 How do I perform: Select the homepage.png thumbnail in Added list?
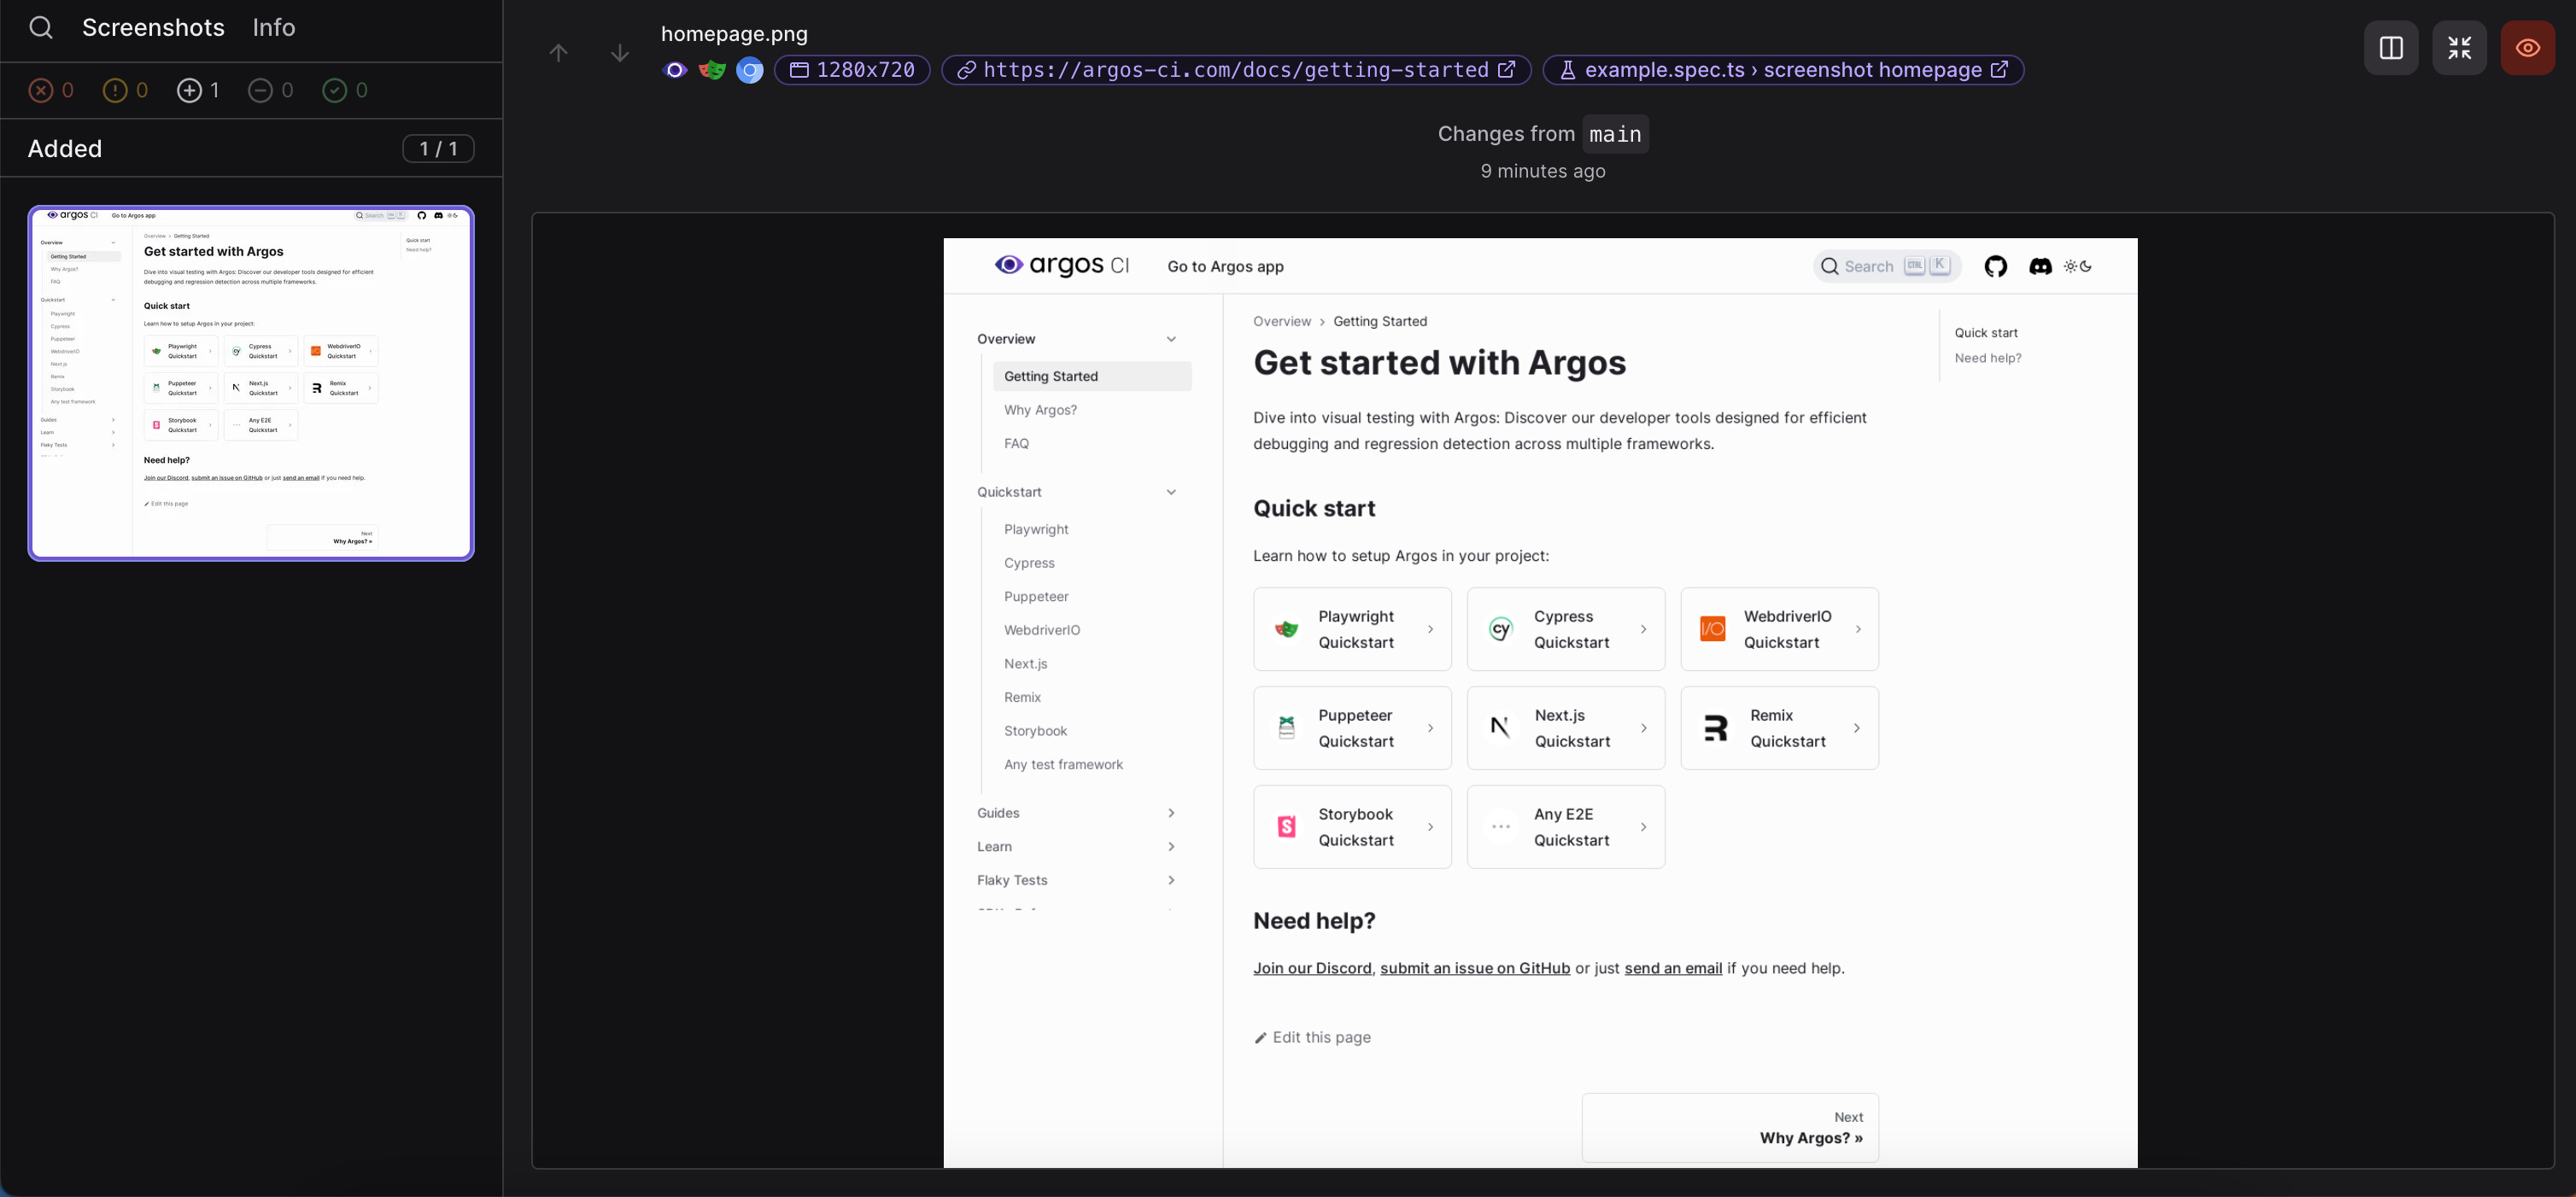click(251, 383)
